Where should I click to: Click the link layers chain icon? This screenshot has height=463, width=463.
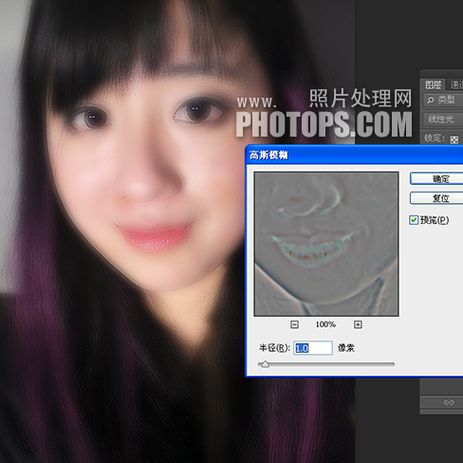[x=449, y=402]
